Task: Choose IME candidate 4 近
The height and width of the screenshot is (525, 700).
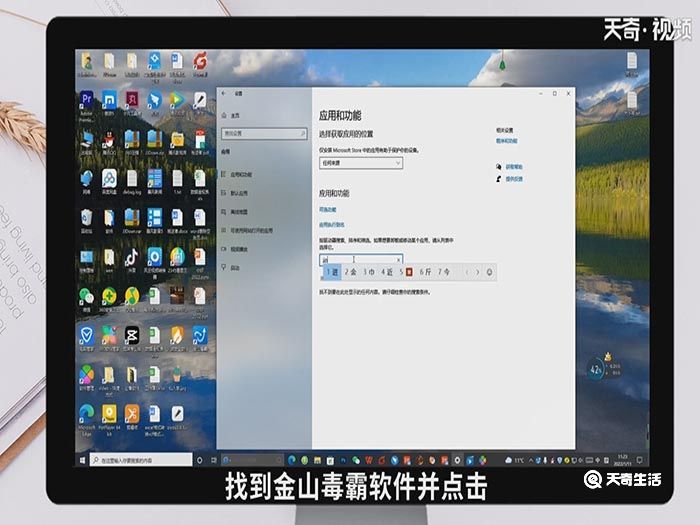Action: pos(387,271)
